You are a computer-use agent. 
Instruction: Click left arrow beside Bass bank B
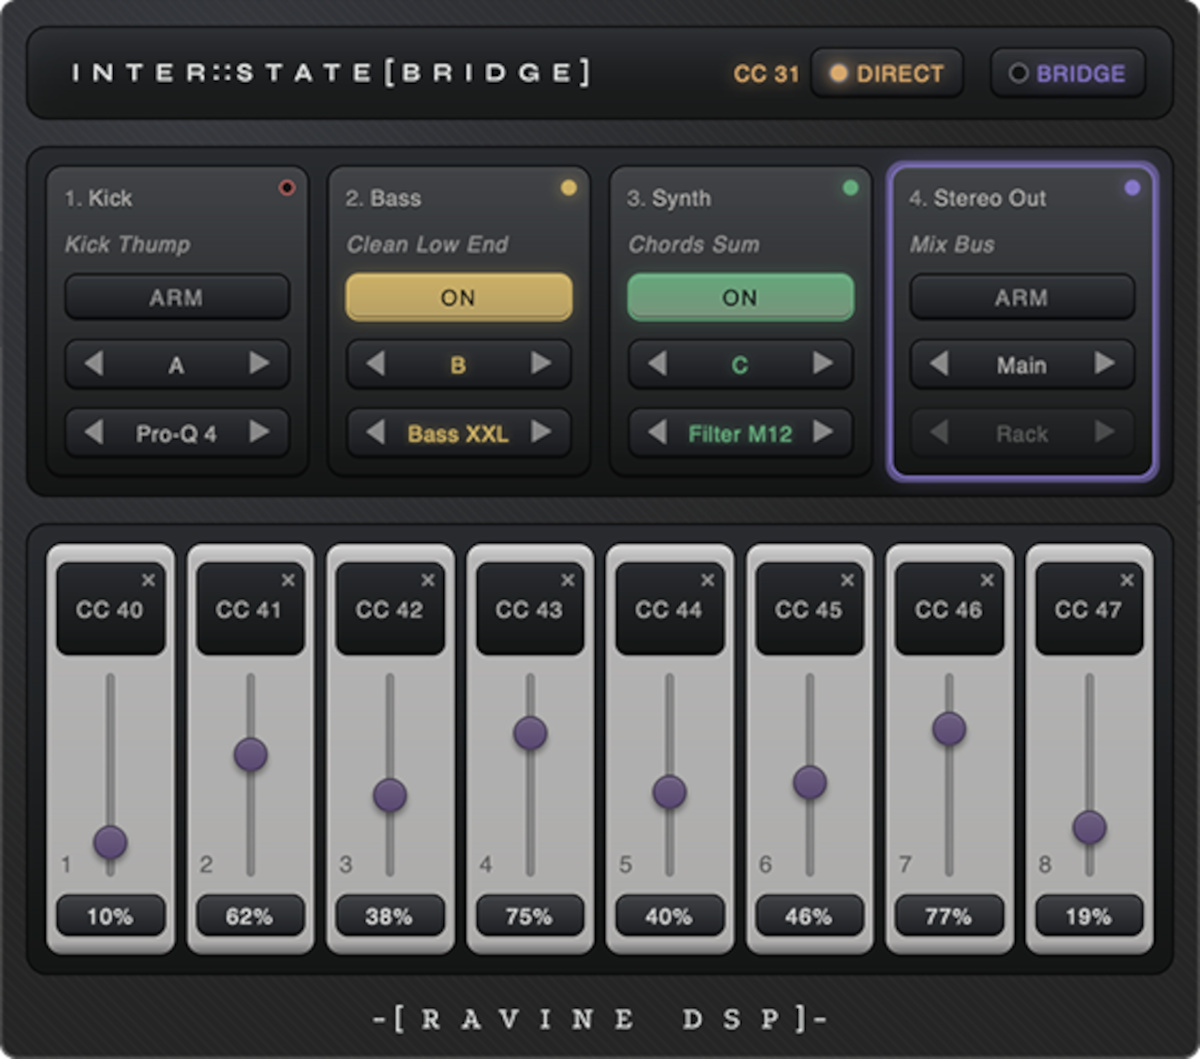(375, 364)
